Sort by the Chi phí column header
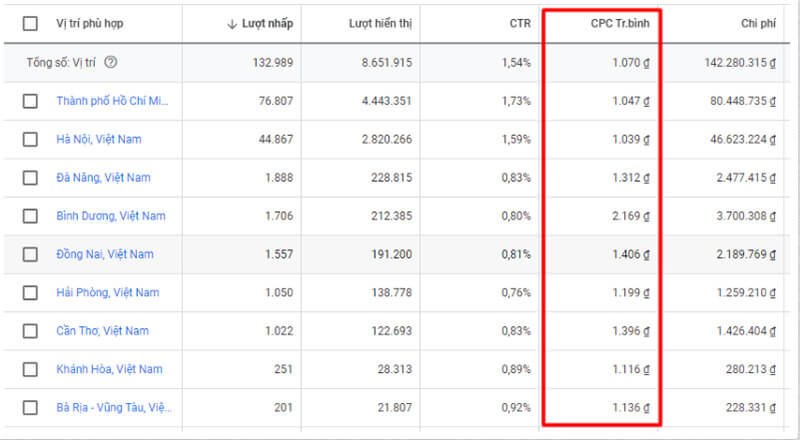The width and height of the screenshot is (800, 440). pyautogui.click(x=751, y=23)
